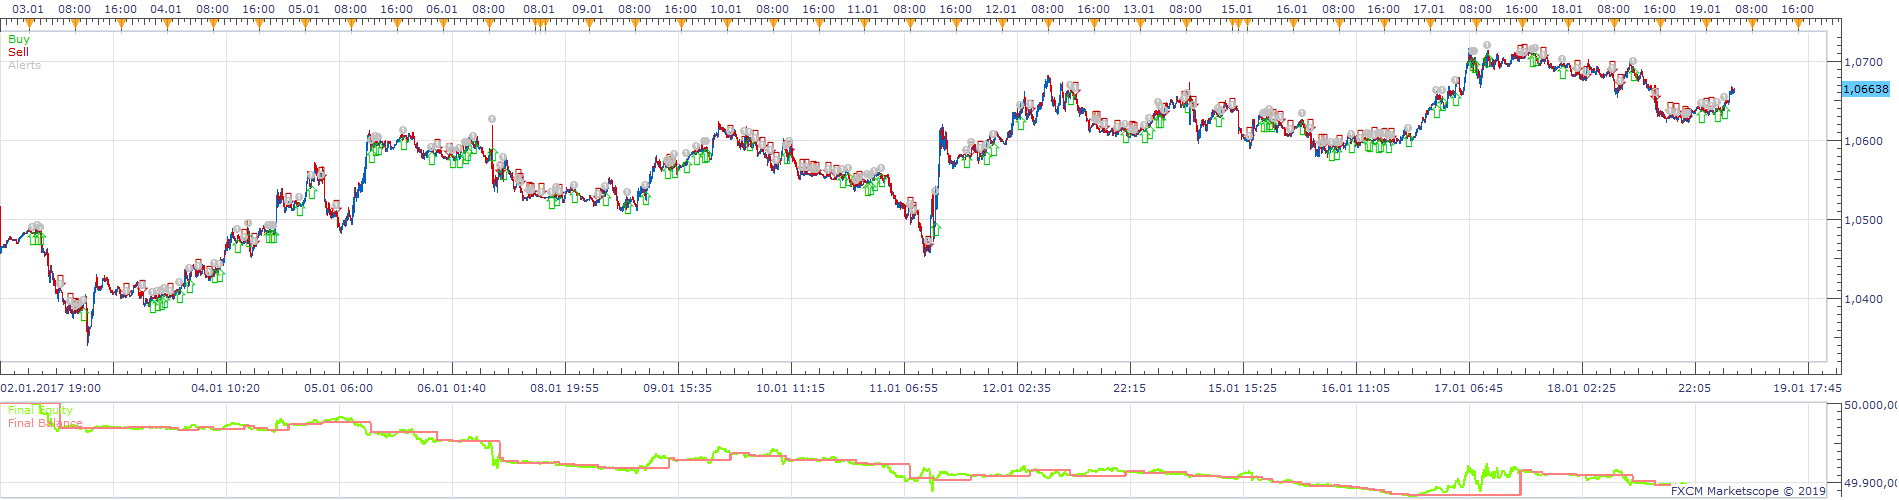Click orange triangle marker below 09.01
This screenshot has height=500, width=1899.
pos(589,24)
